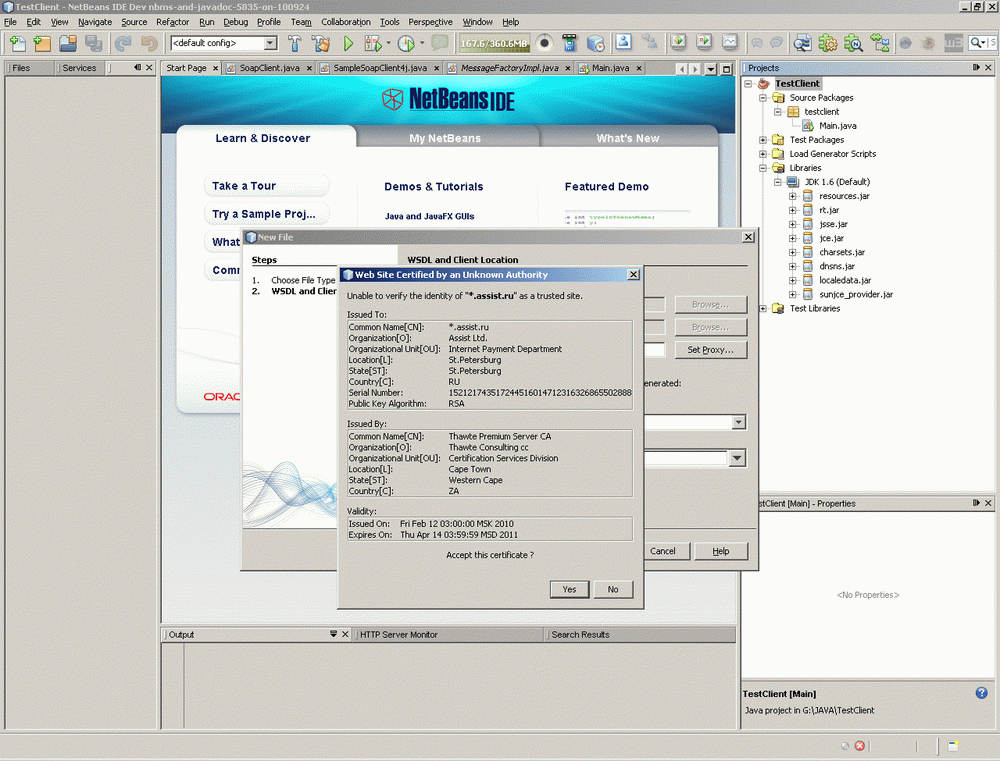Image resolution: width=1000 pixels, height=761 pixels.
Task: Click Set Proxy... in New File dialog
Action: [x=710, y=350]
